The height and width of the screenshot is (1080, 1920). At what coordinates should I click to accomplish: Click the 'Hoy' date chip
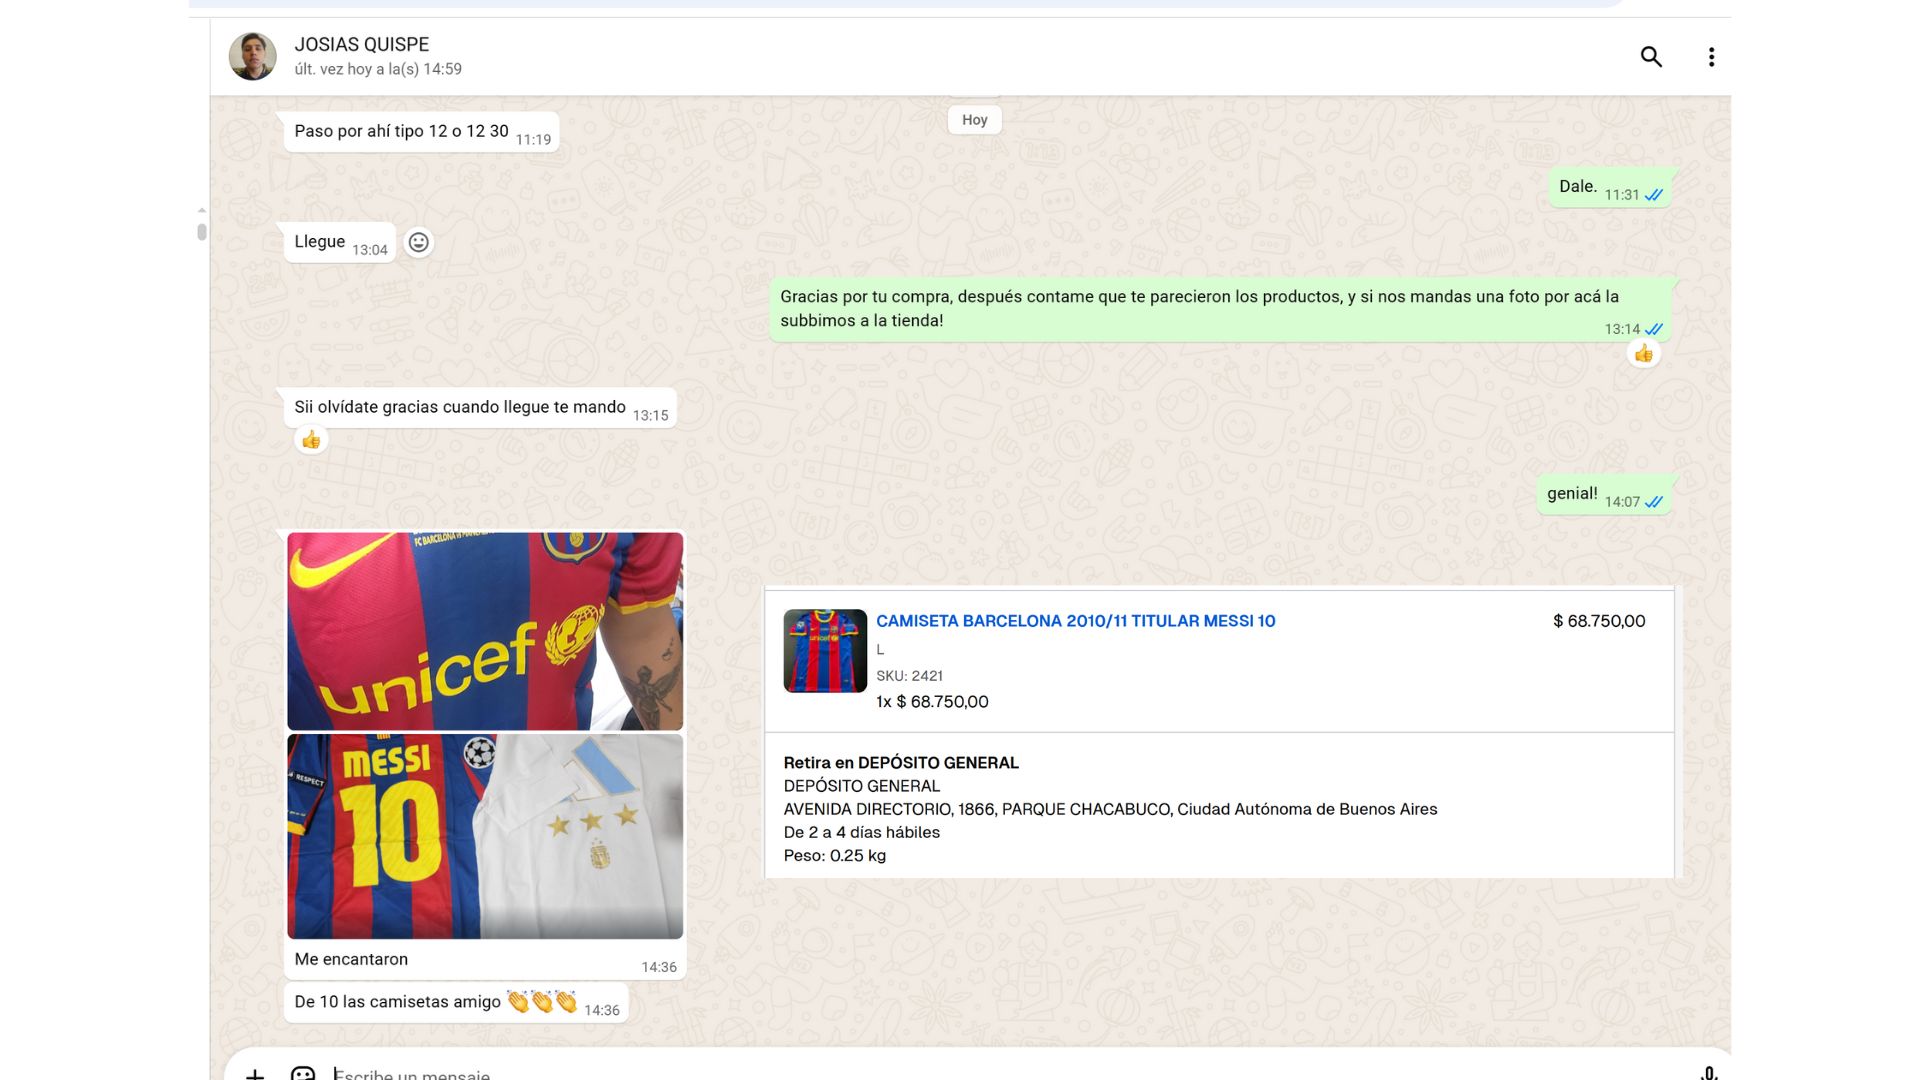tap(974, 120)
